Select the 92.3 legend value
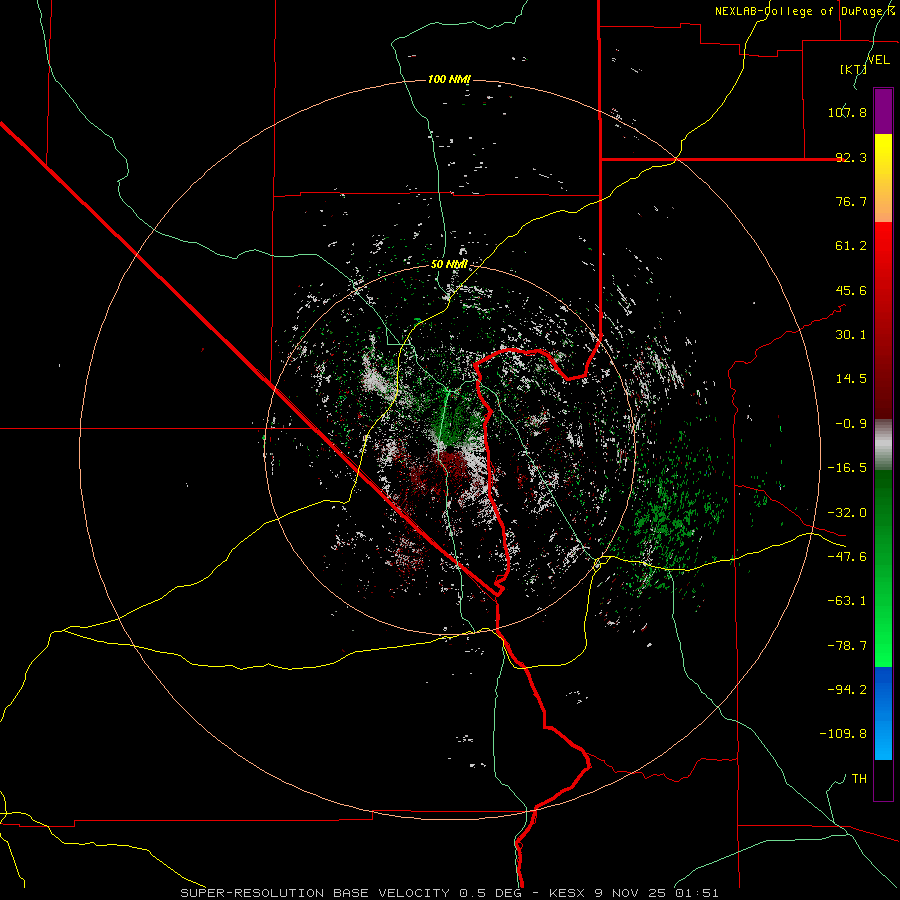The width and height of the screenshot is (900, 900). point(851,157)
